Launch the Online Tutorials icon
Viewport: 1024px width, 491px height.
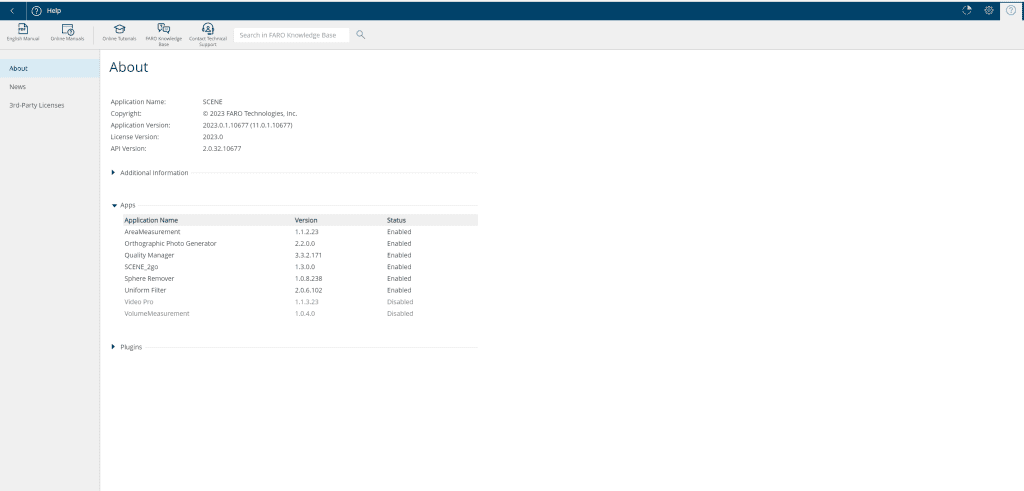click(119, 30)
